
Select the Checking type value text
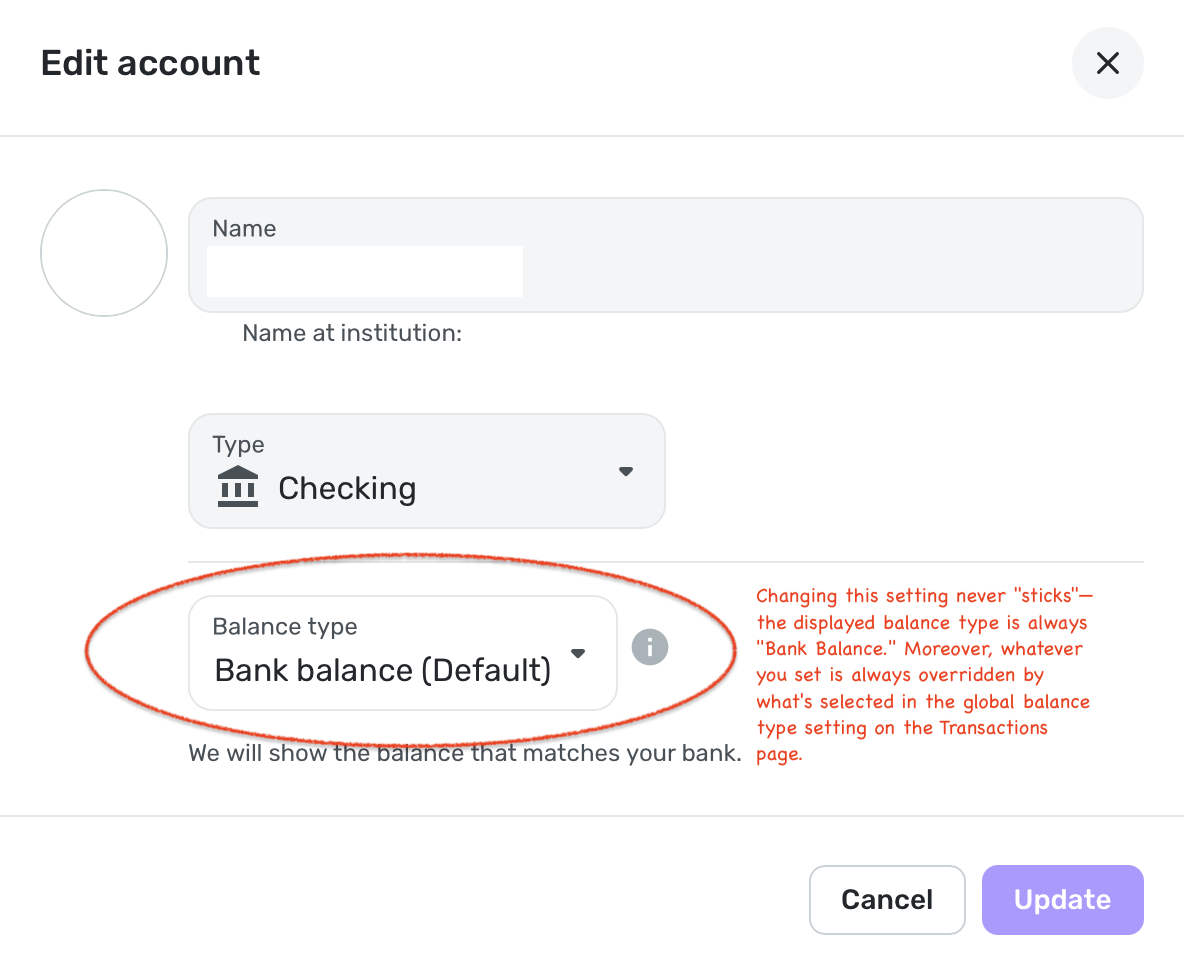click(347, 488)
